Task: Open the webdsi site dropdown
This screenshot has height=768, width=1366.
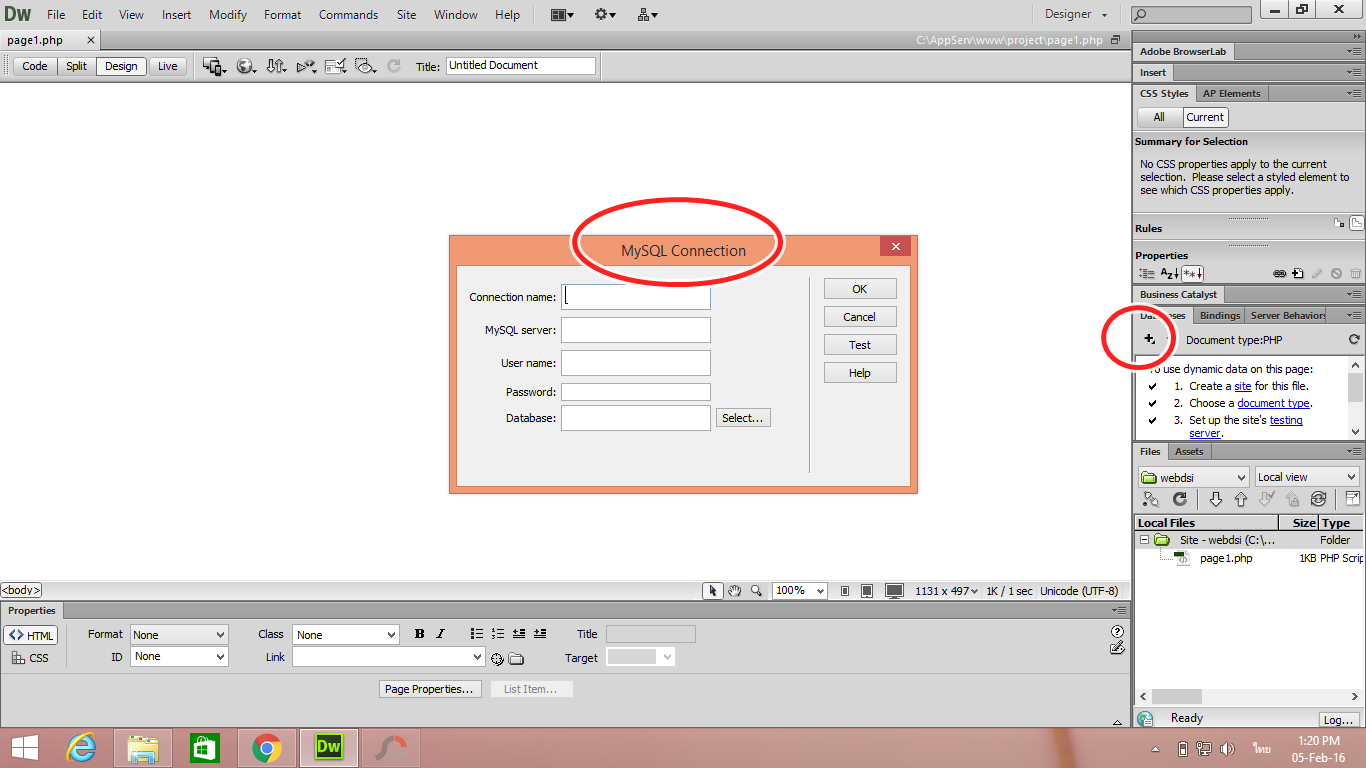Action: coord(1194,477)
